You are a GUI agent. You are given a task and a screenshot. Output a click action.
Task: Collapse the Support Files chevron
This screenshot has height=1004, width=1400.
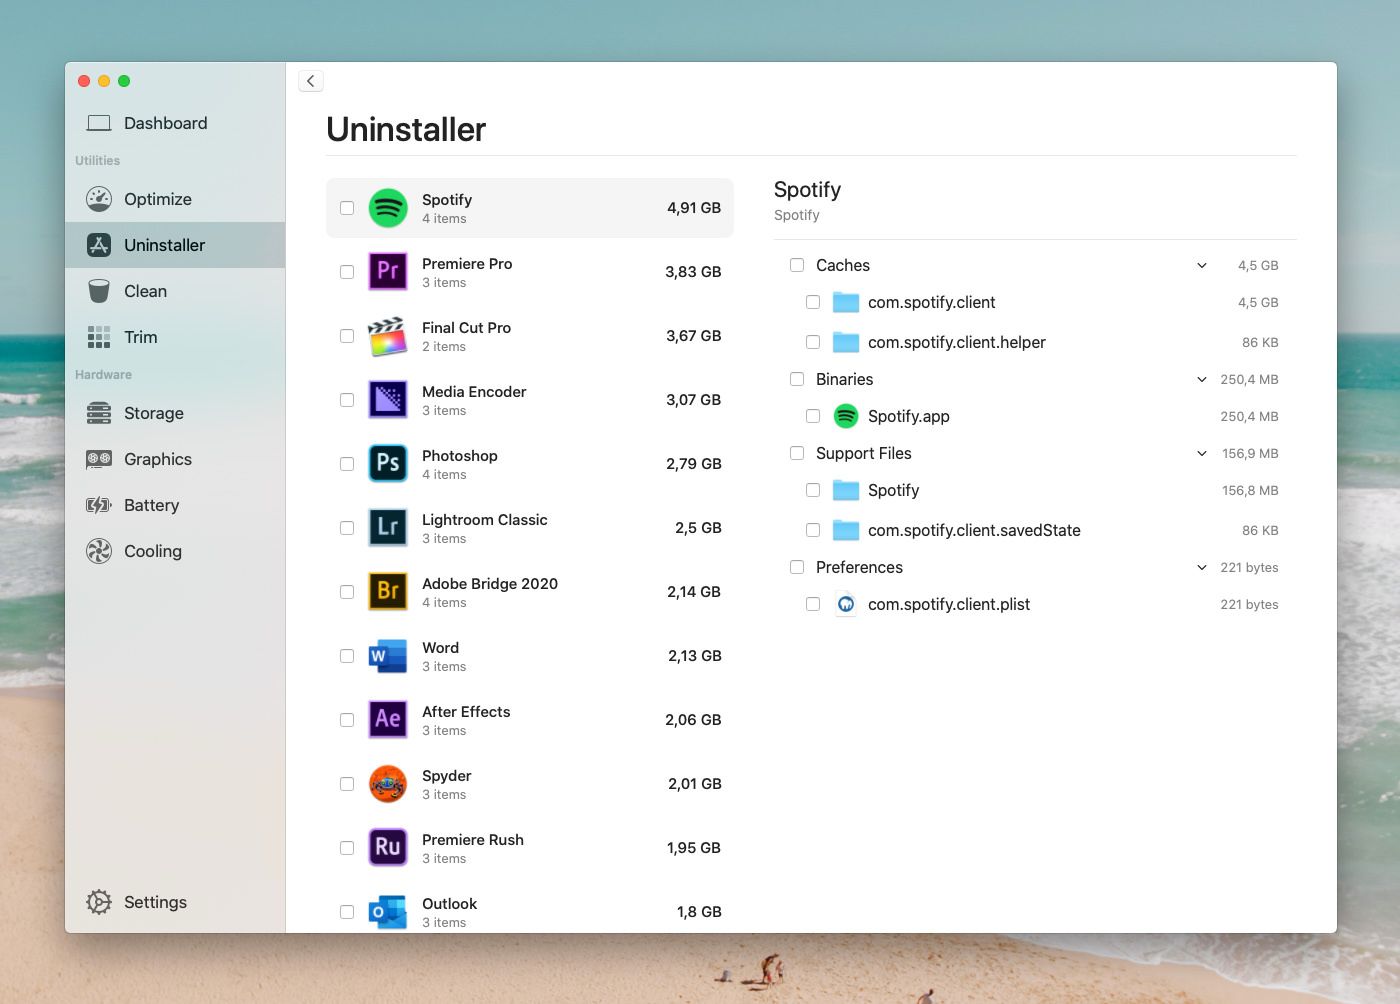click(x=1202, y=453)
